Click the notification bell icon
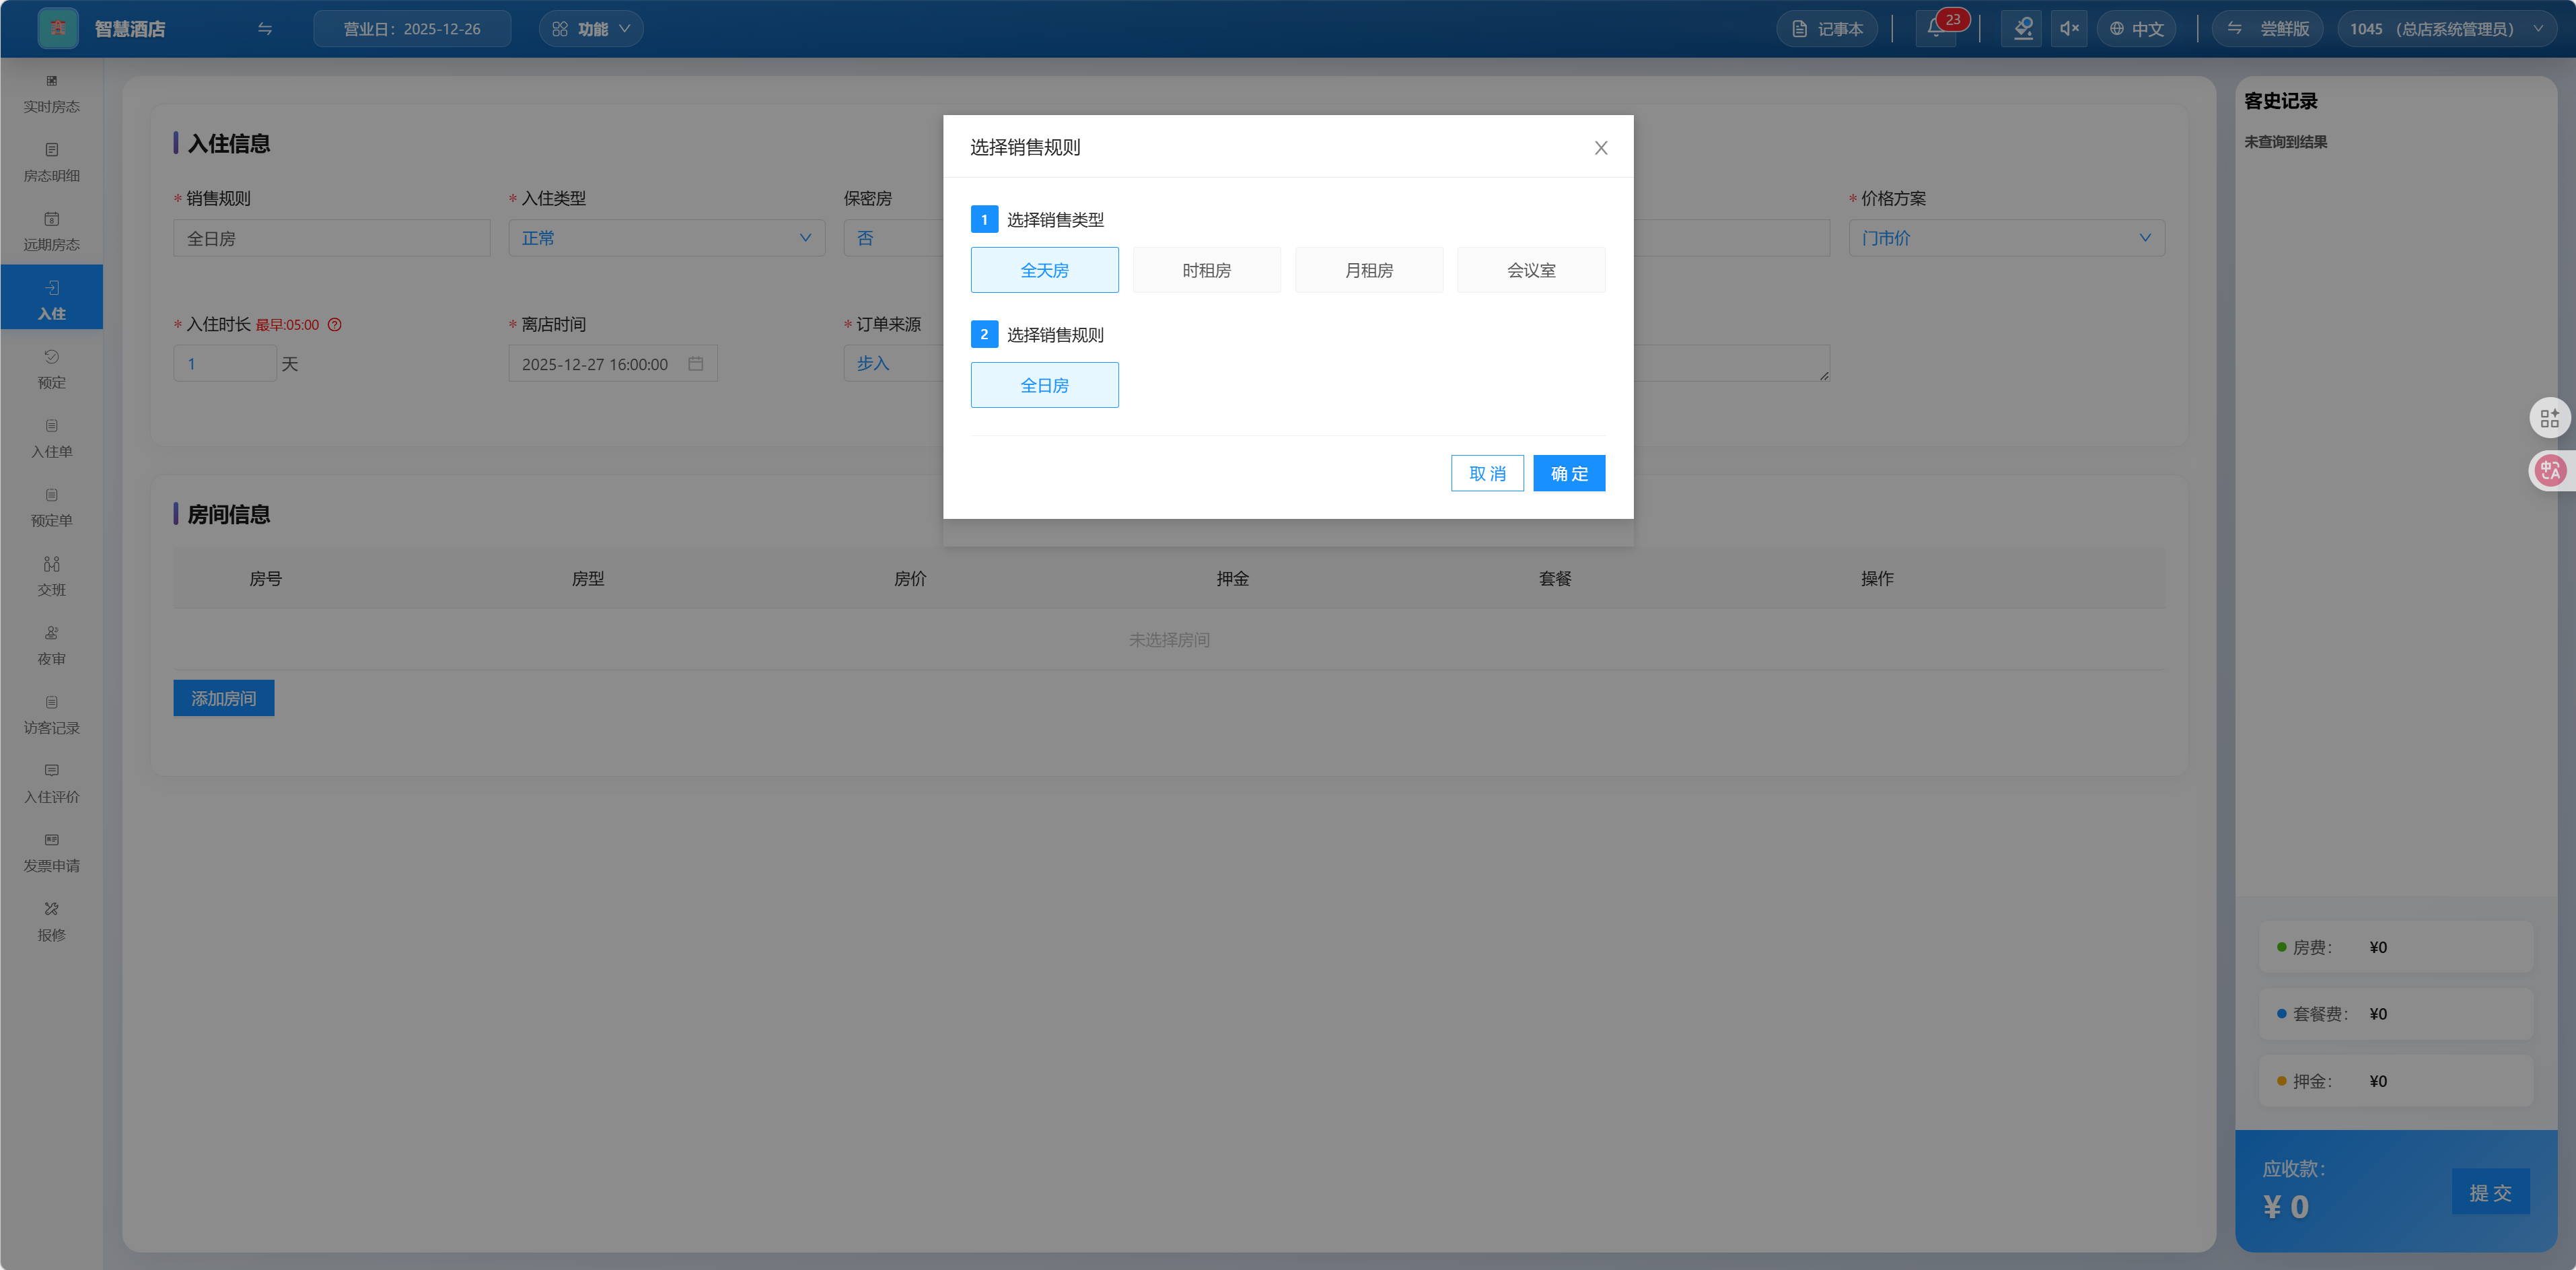This screenshot has height=1270, width=2576. [x=1935, y=29]
